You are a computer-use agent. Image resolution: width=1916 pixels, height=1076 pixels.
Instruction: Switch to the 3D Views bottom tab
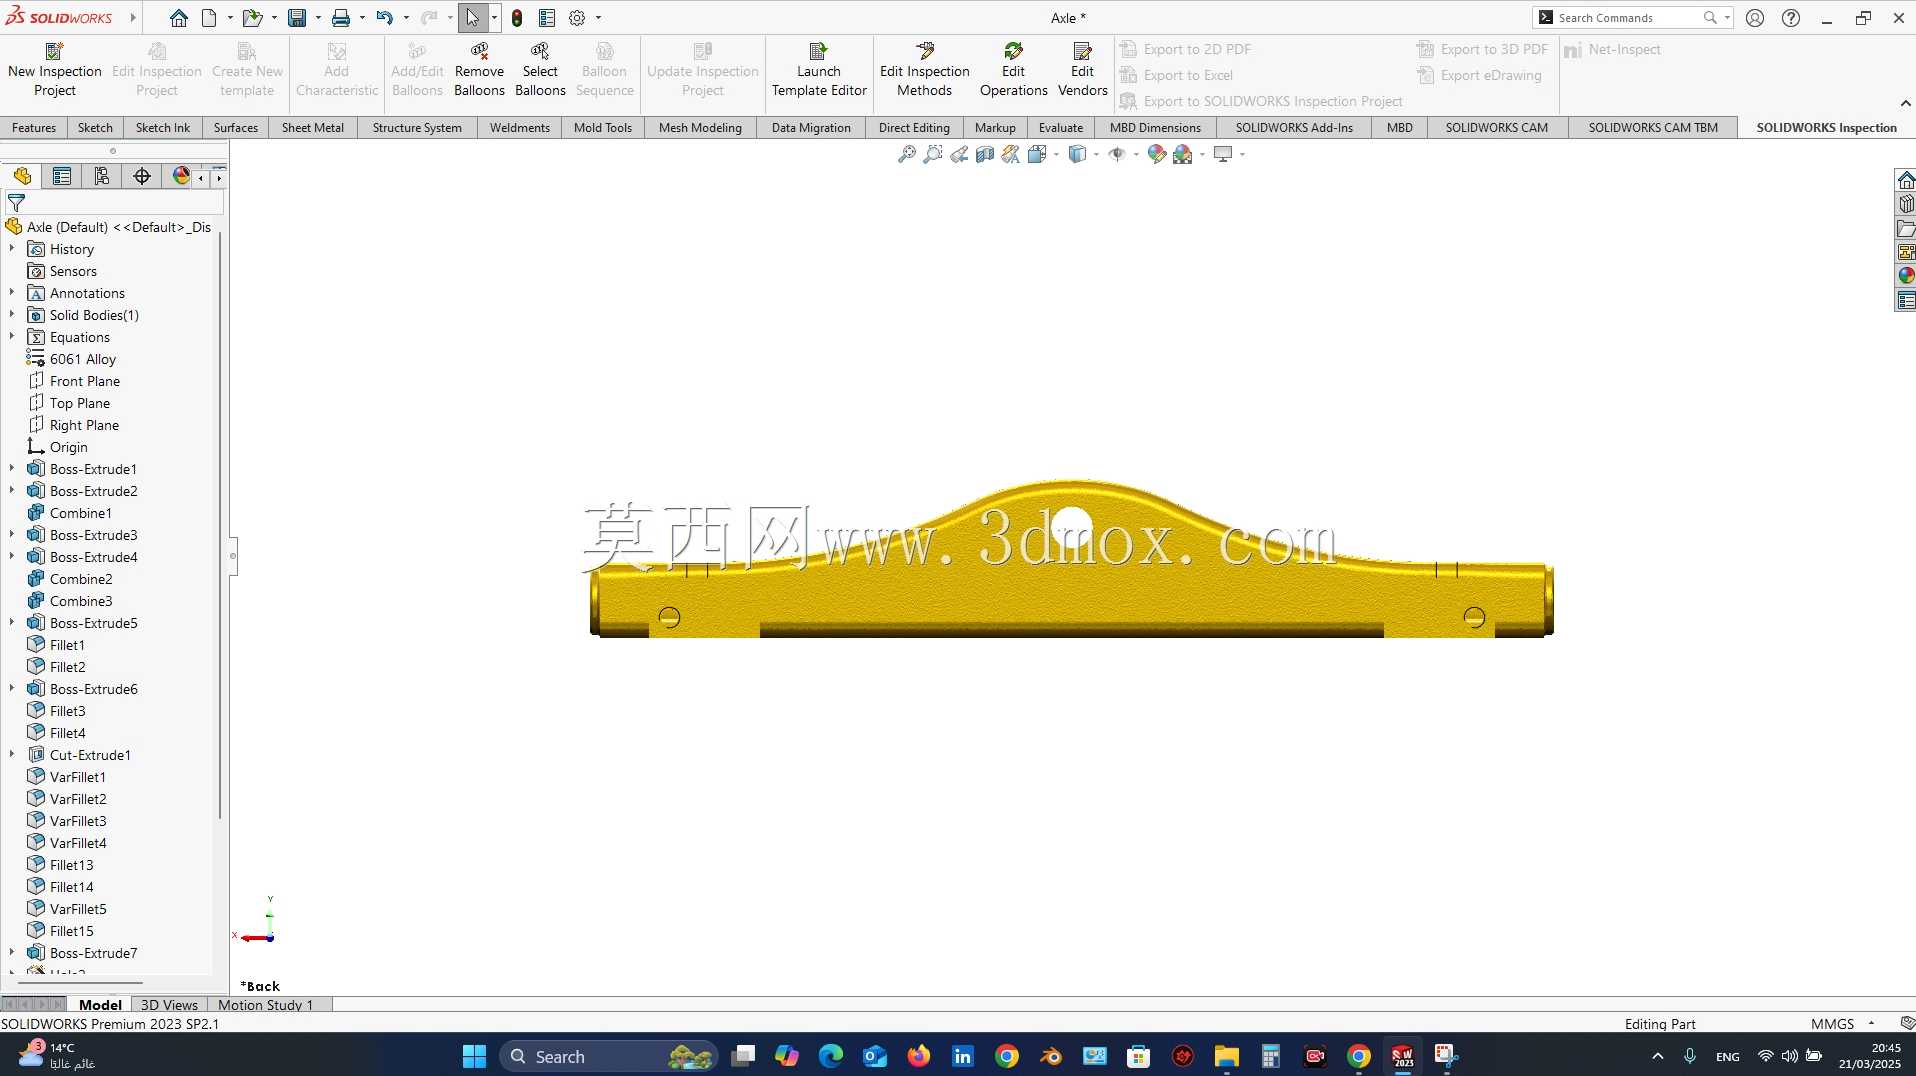(x=169, y=1005)
